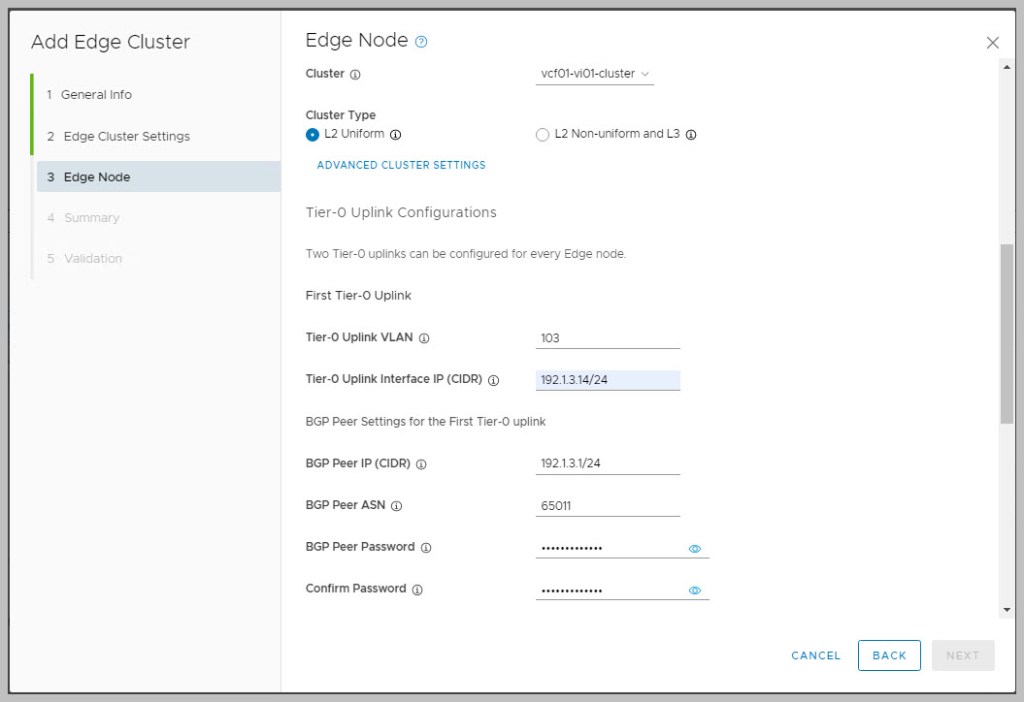Click the help icon next to Edge Node title

click(421, 42)
